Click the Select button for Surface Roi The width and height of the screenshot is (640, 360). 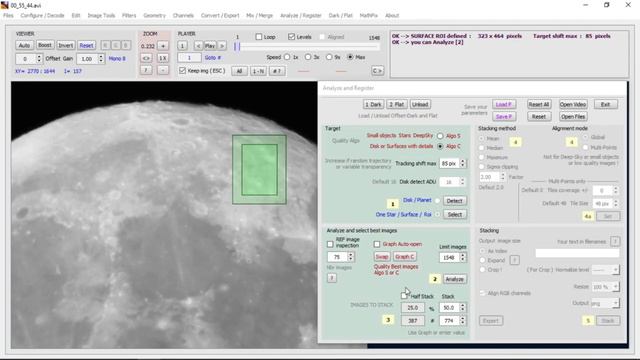tap(455, 214)
